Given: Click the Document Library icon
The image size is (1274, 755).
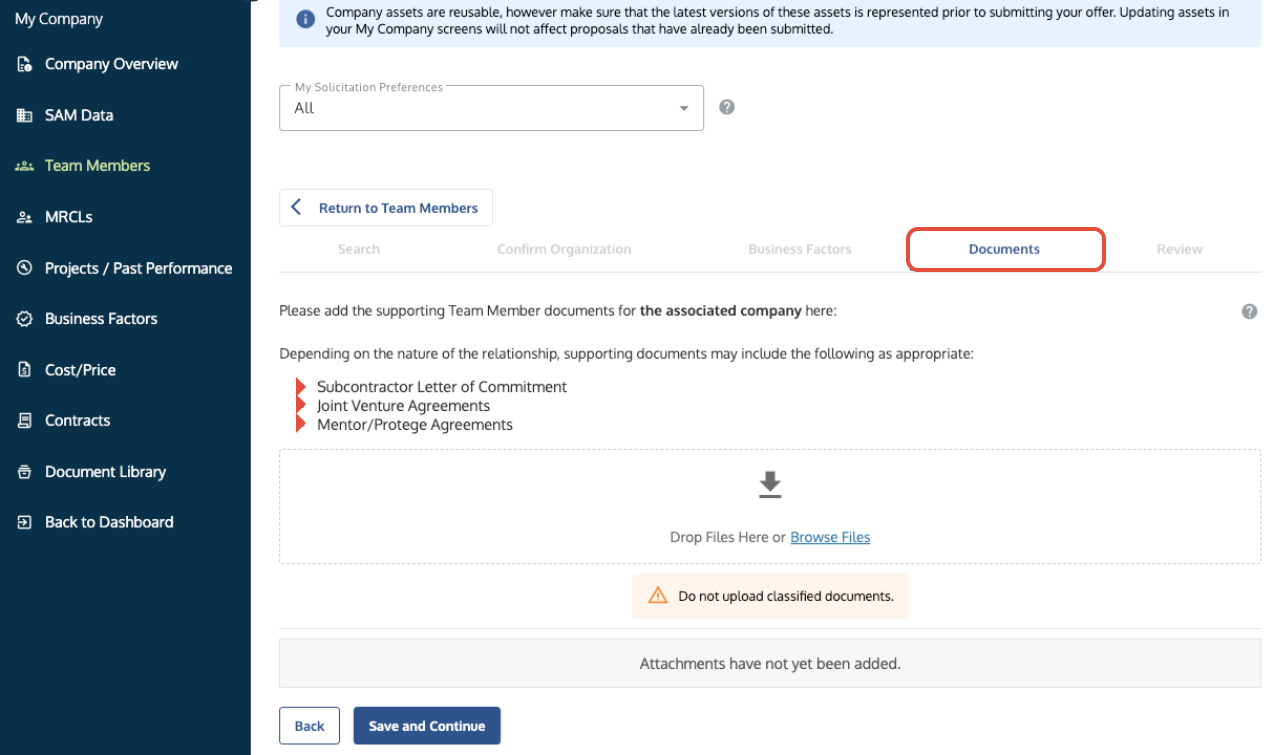Looking at the screenshot, I should 25,472.
